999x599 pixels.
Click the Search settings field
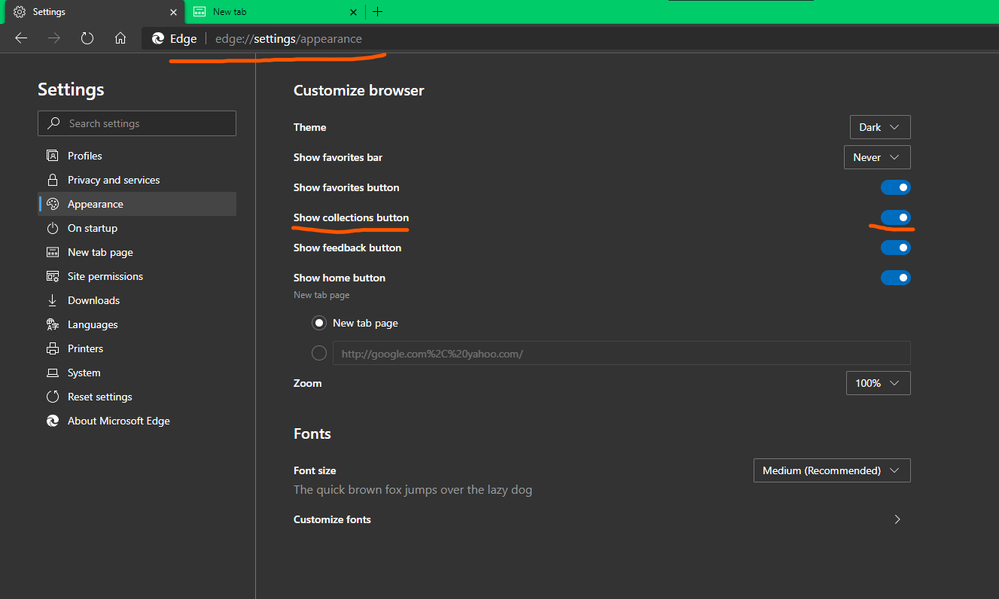tap(137, 123)
